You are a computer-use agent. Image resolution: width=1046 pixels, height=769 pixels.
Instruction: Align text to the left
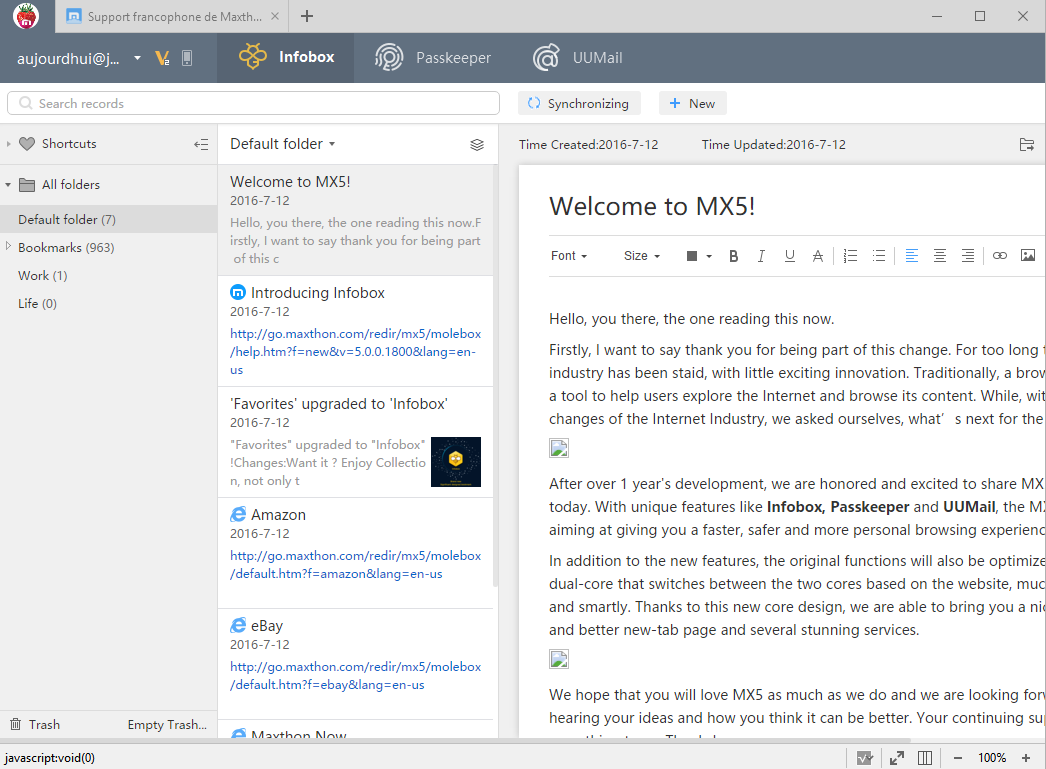[x=912, y=256]
